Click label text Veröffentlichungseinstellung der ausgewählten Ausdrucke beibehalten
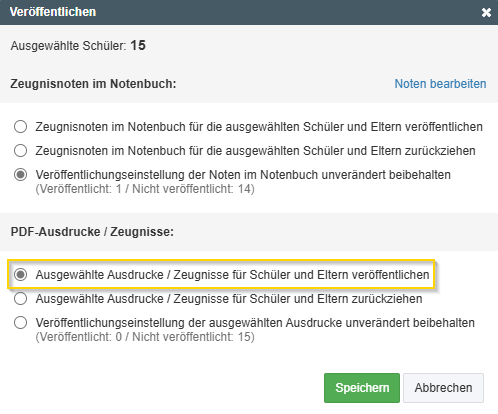The width and height of the screenshot is (498, 414). [255, 323]
